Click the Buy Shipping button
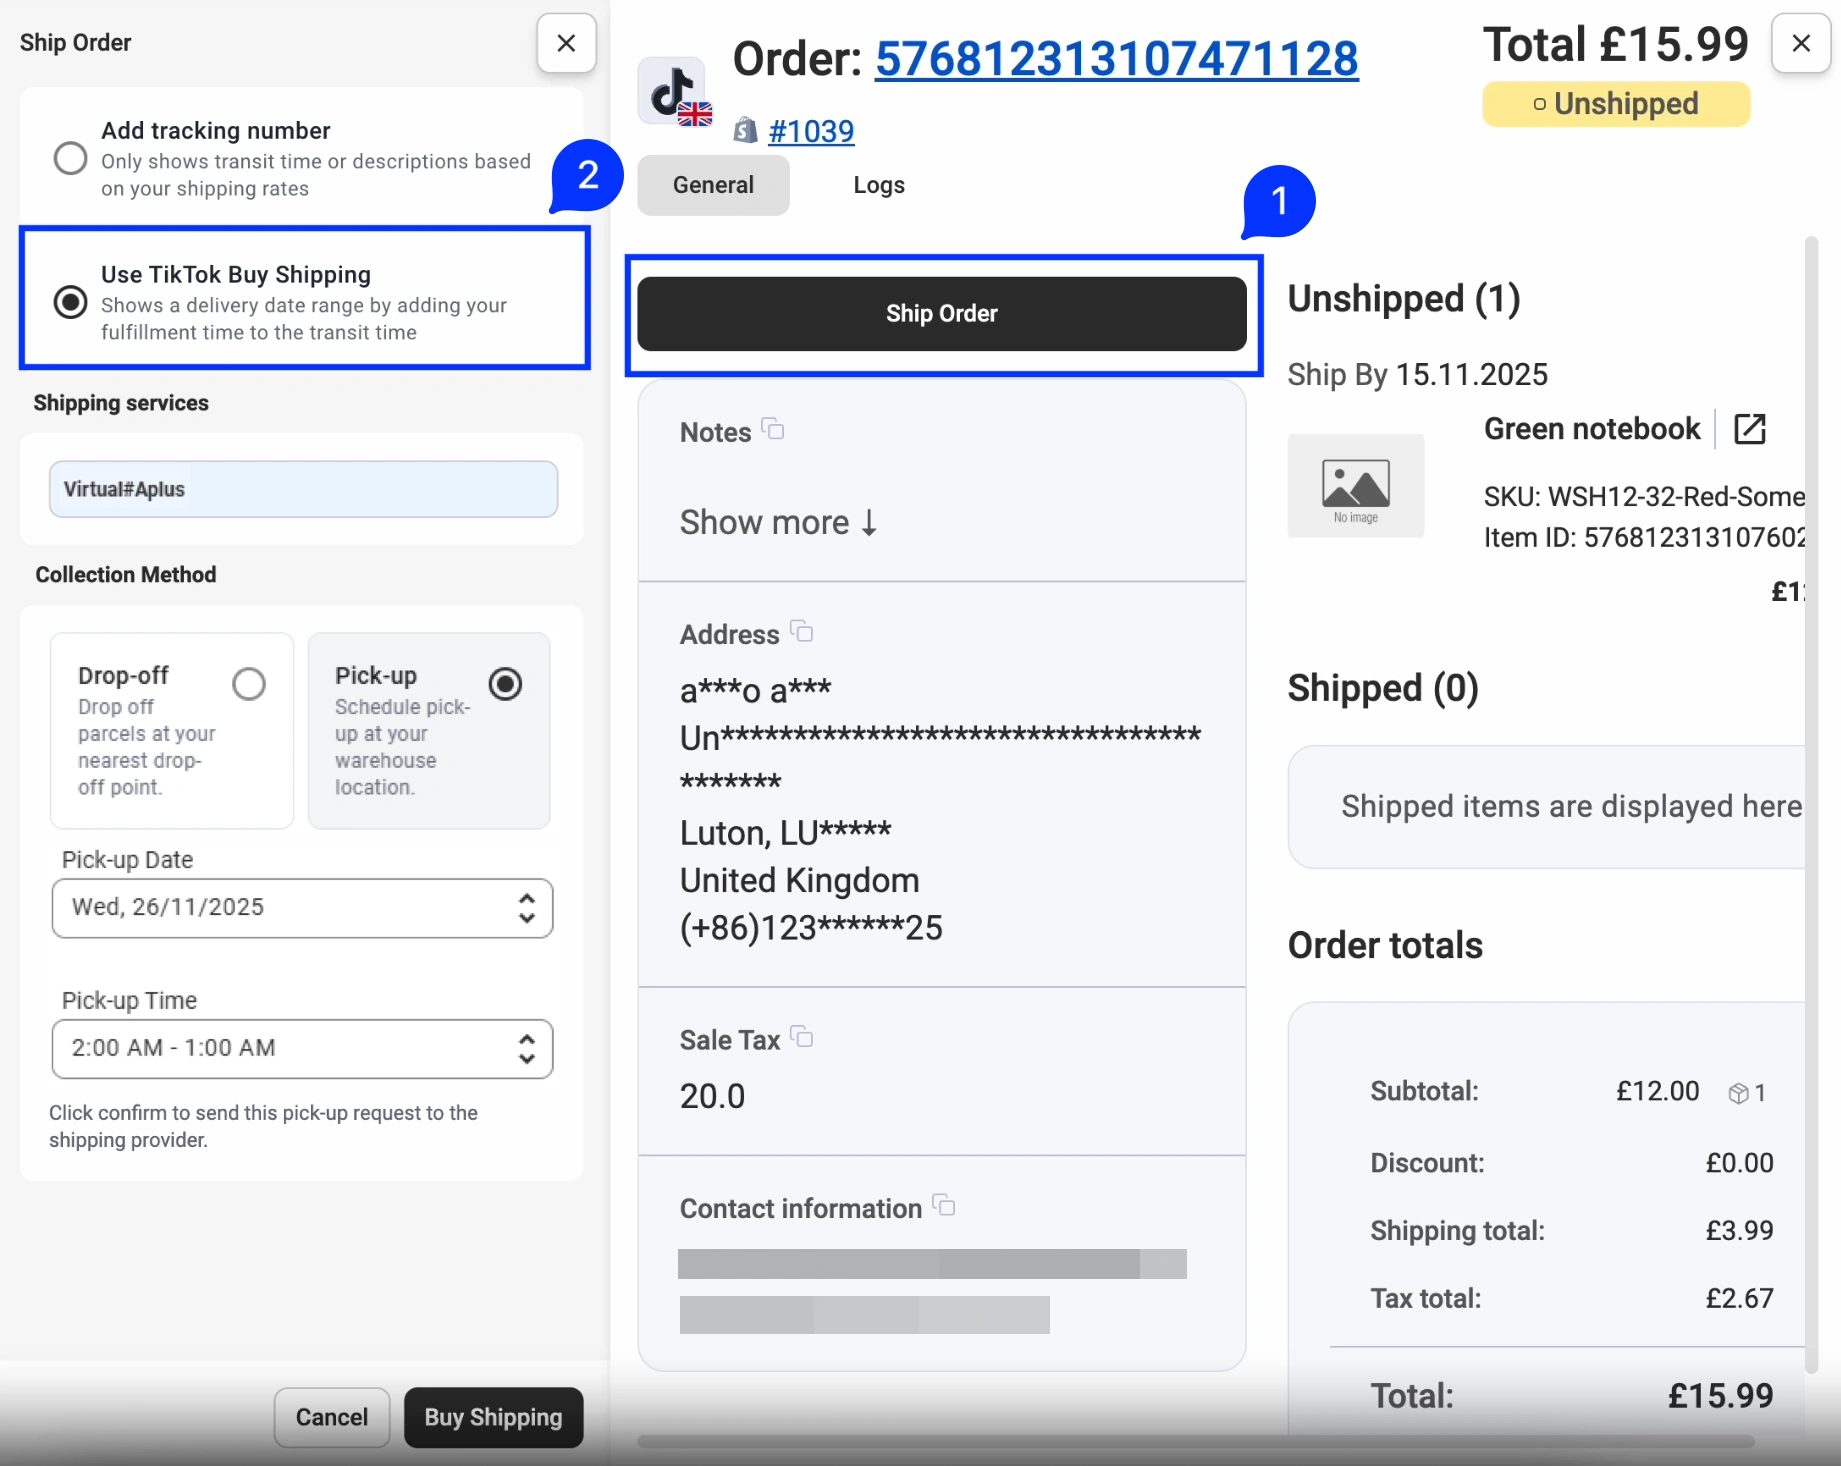The image size is (1841, 1466). [493, 1417]
